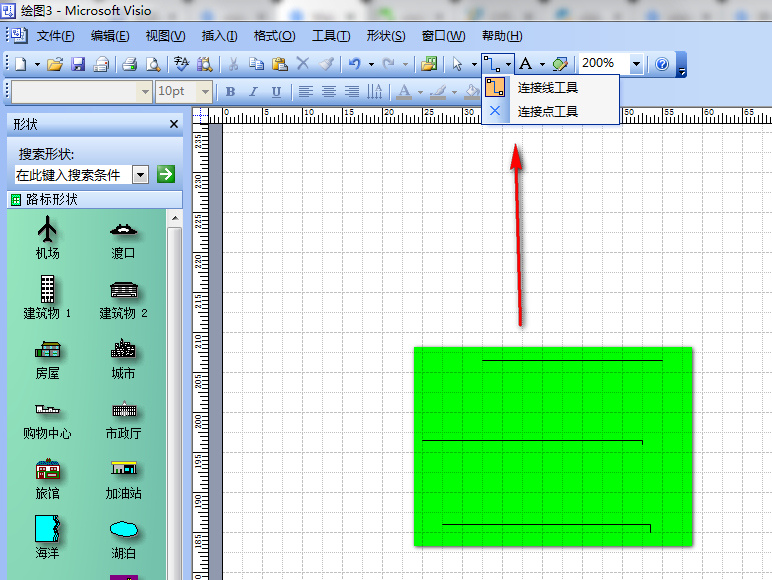Toggle Underline formatting button
This screenshot has width=772, height=580.
click(x=277, y=92)
